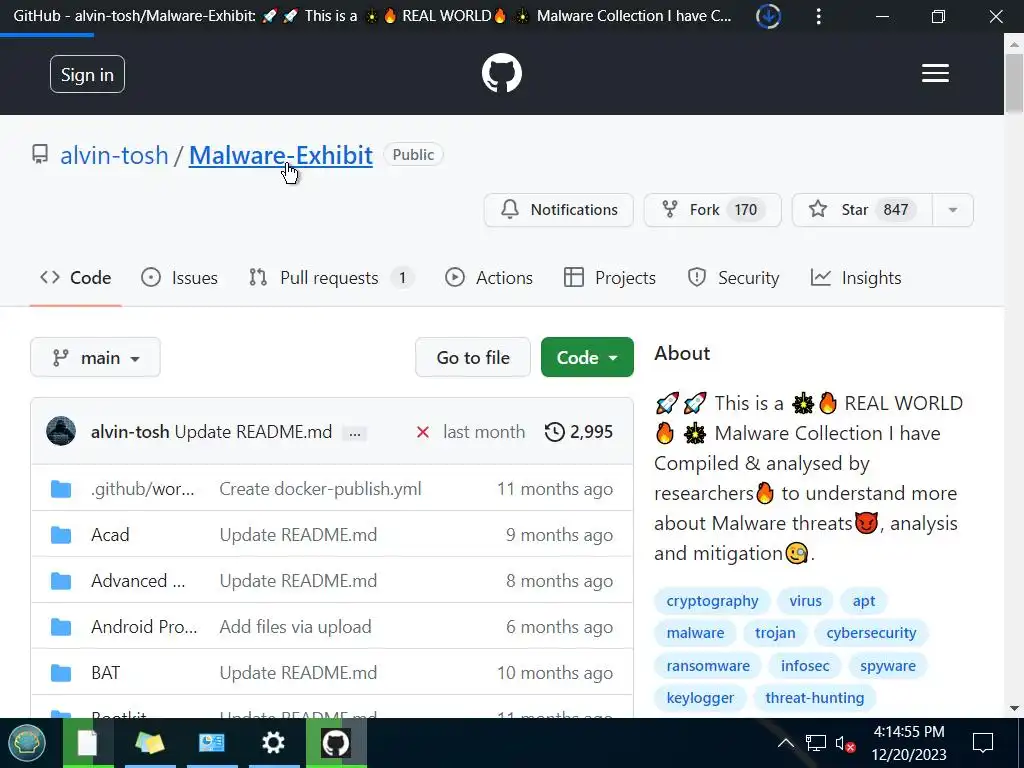Open the sticky notes app on taskbar

[x=150, y=743]
